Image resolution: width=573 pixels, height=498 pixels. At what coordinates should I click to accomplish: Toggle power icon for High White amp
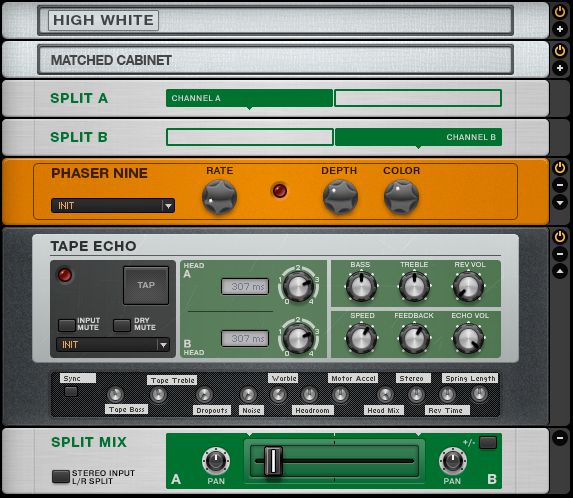point(559,12)
